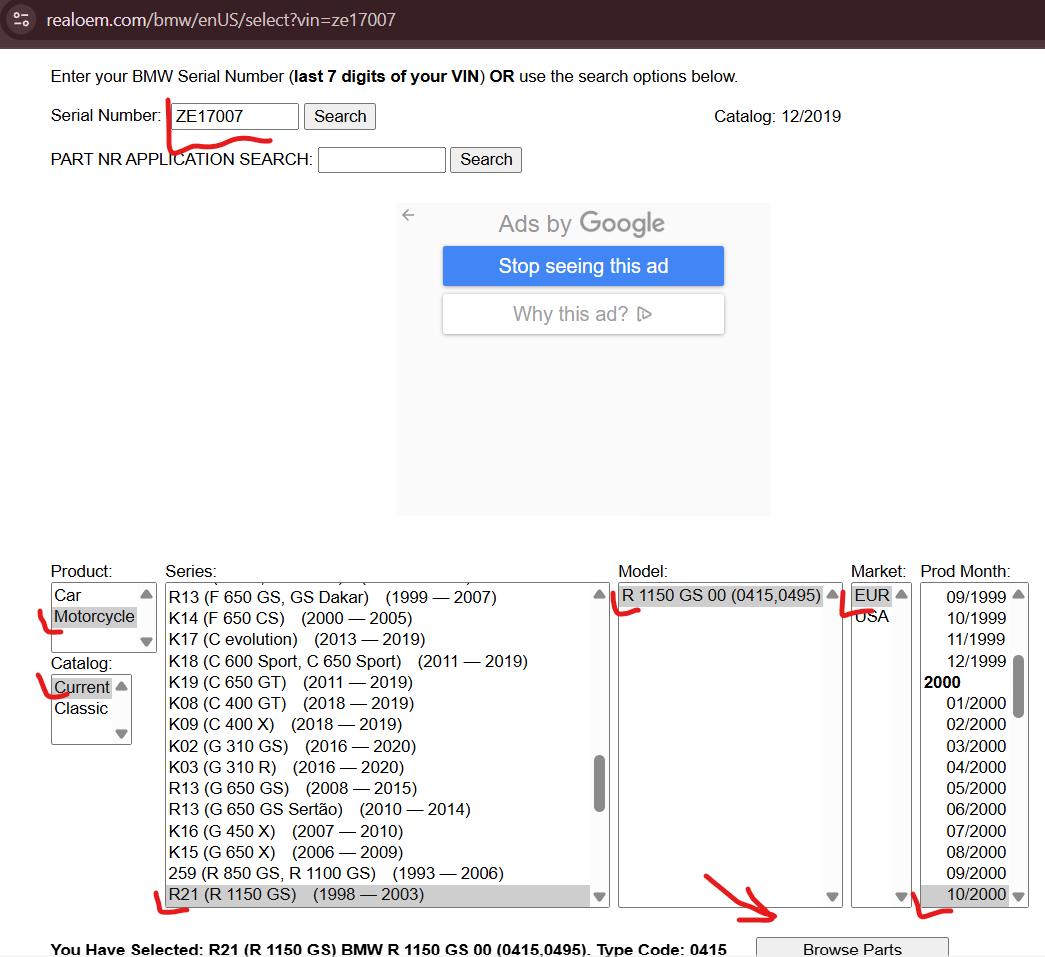The image size is (1045, 957).
Task: Click the Model list scroll-down arrow
Action: coord(832,896)
